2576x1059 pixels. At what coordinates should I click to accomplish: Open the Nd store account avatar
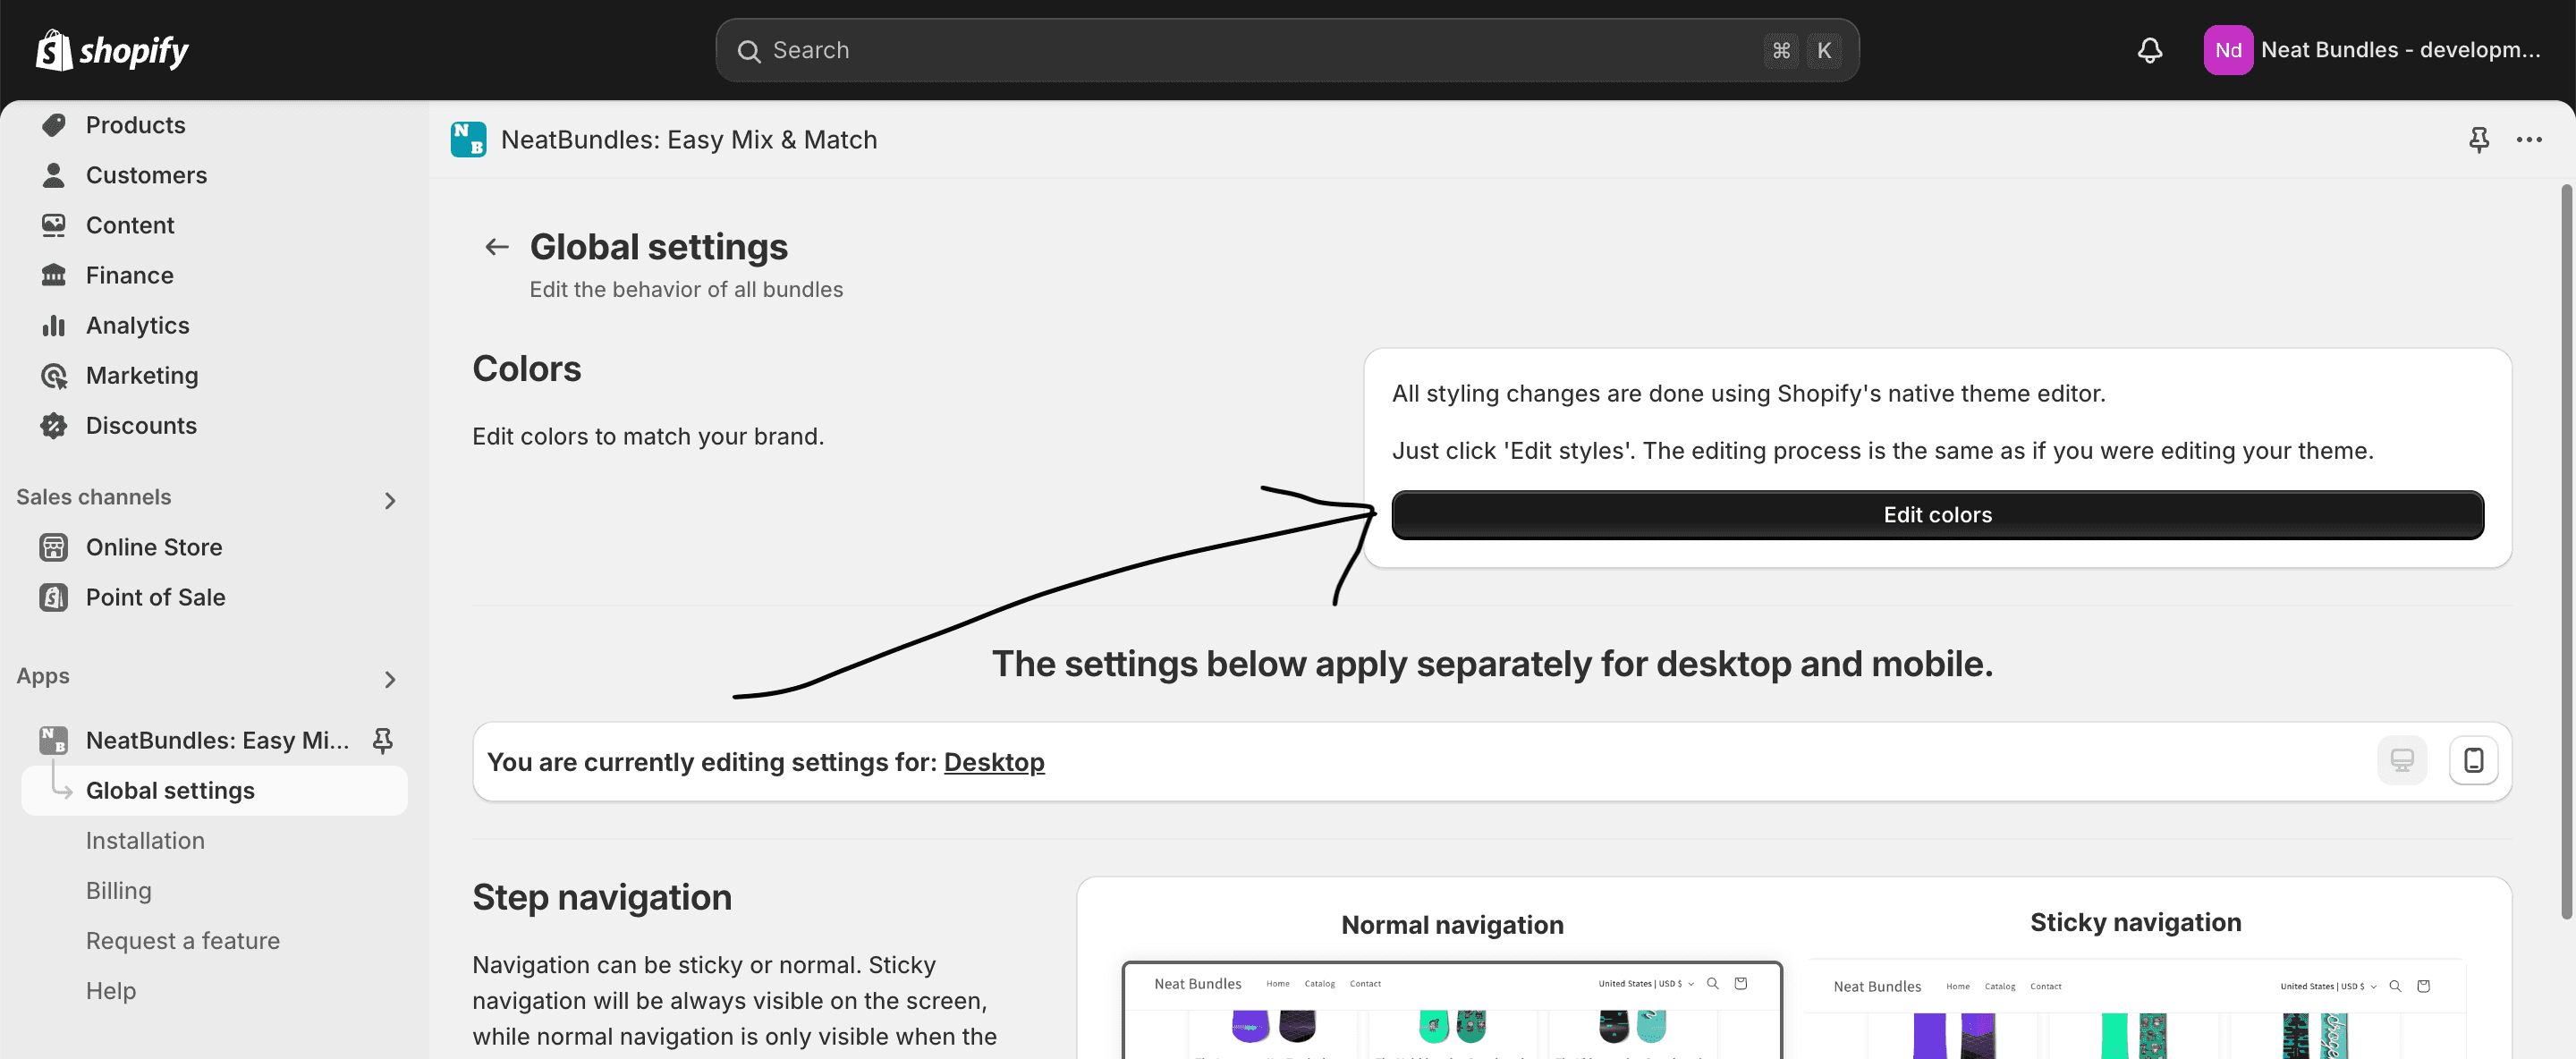pos(2228,50)
